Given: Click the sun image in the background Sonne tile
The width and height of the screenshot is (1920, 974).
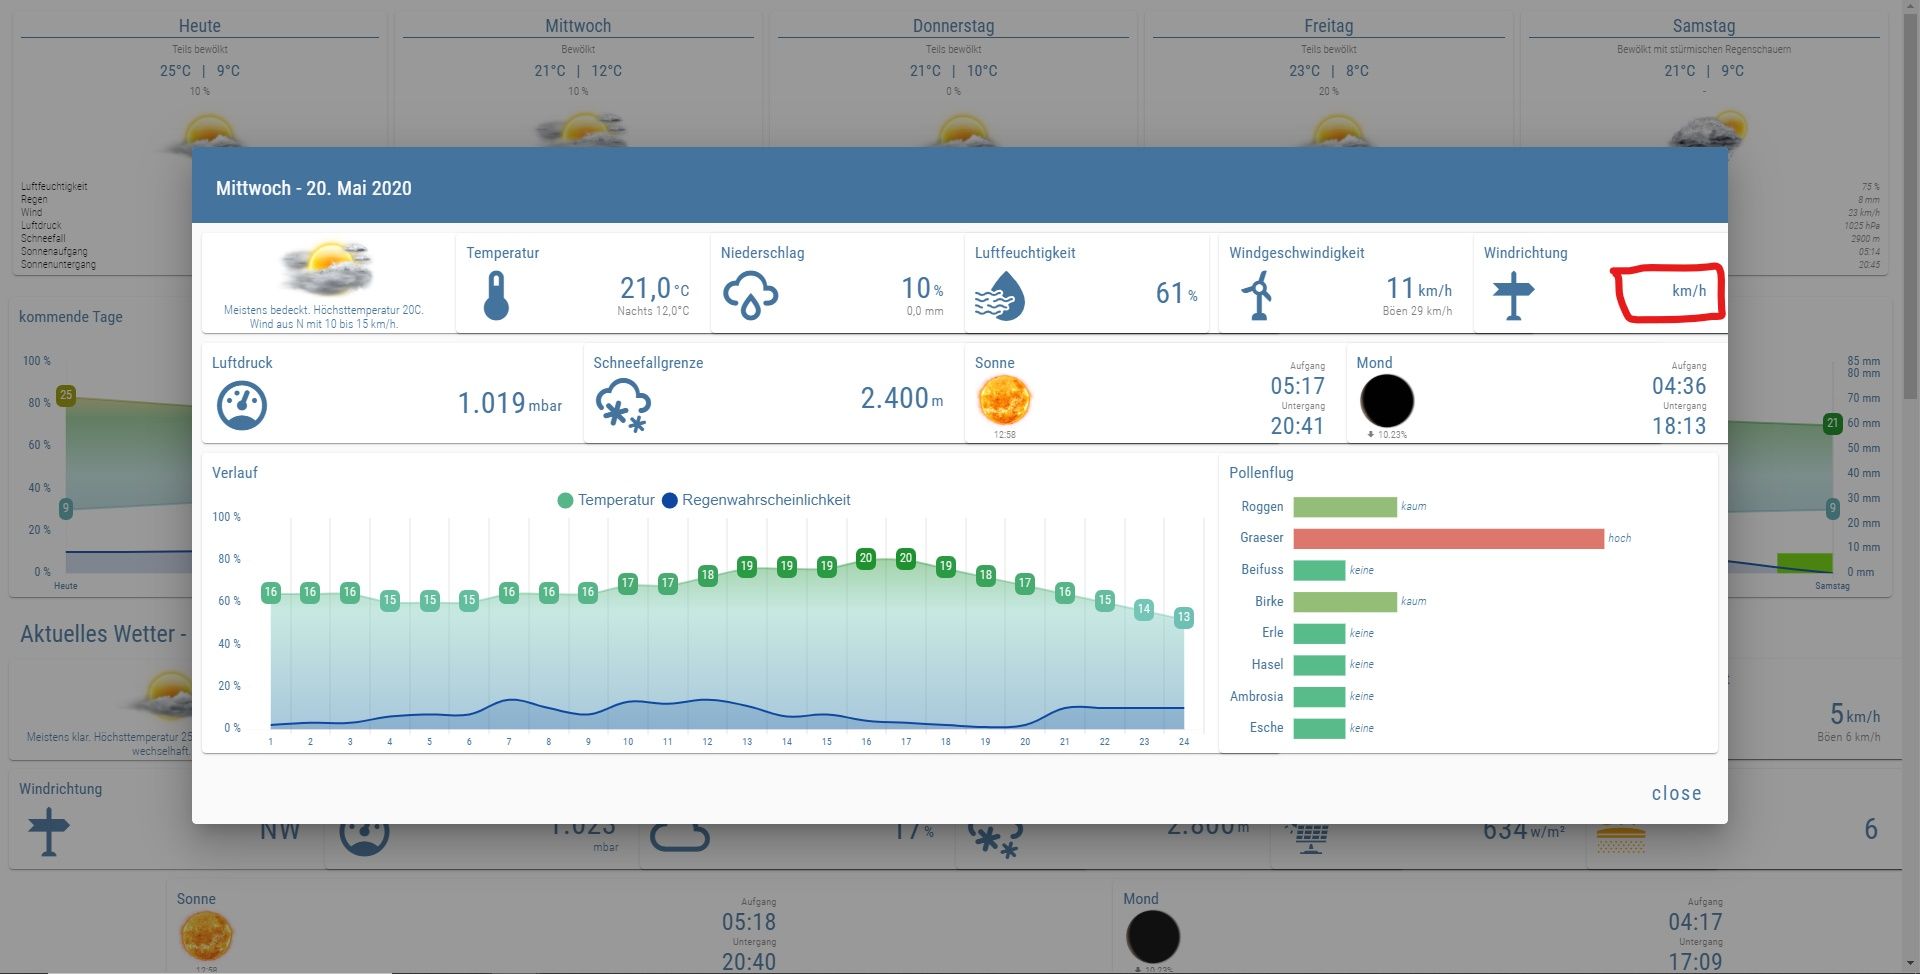Looking at the screenshot, I should (x=206, y=937).
